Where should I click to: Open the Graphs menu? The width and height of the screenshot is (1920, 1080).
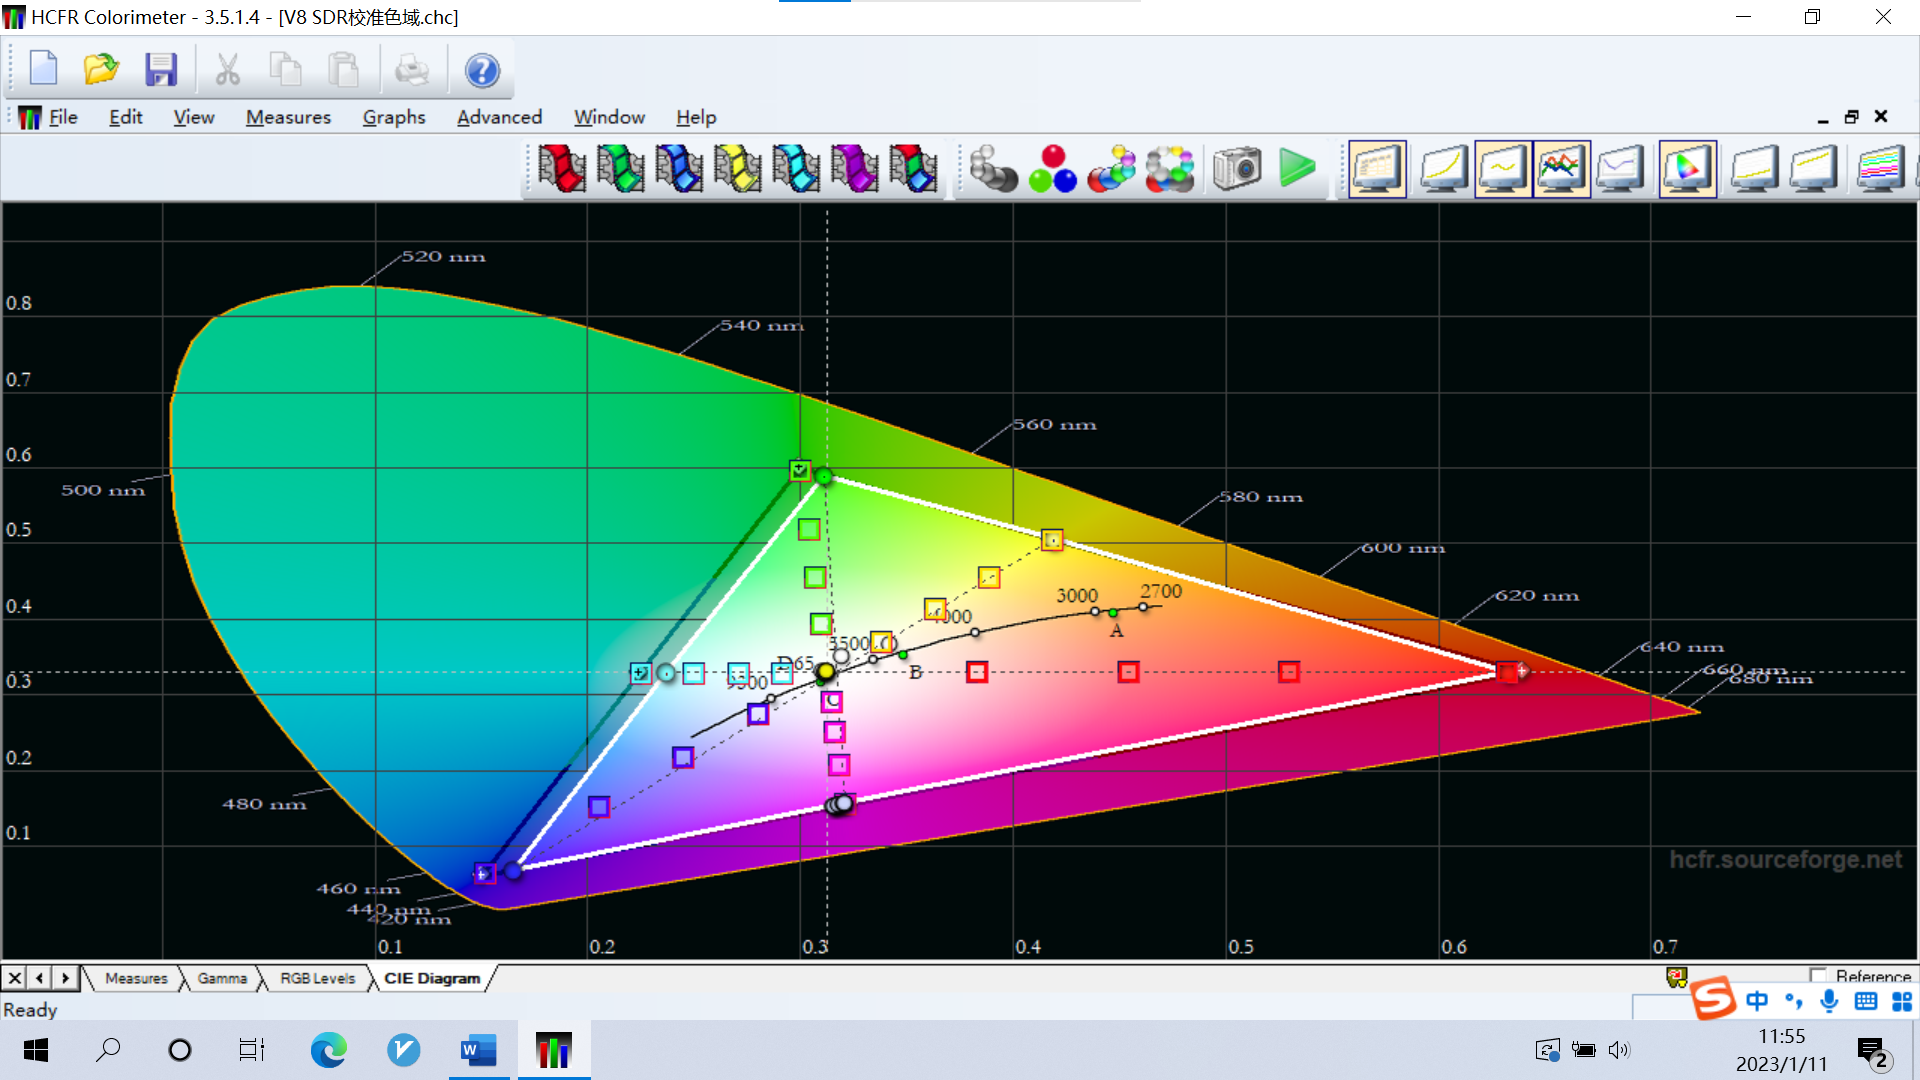[x=393, y=117]
